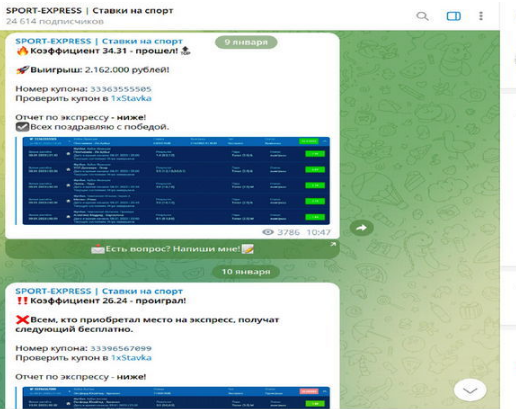
Task: Open search in channel header
Action: (422, 16)
